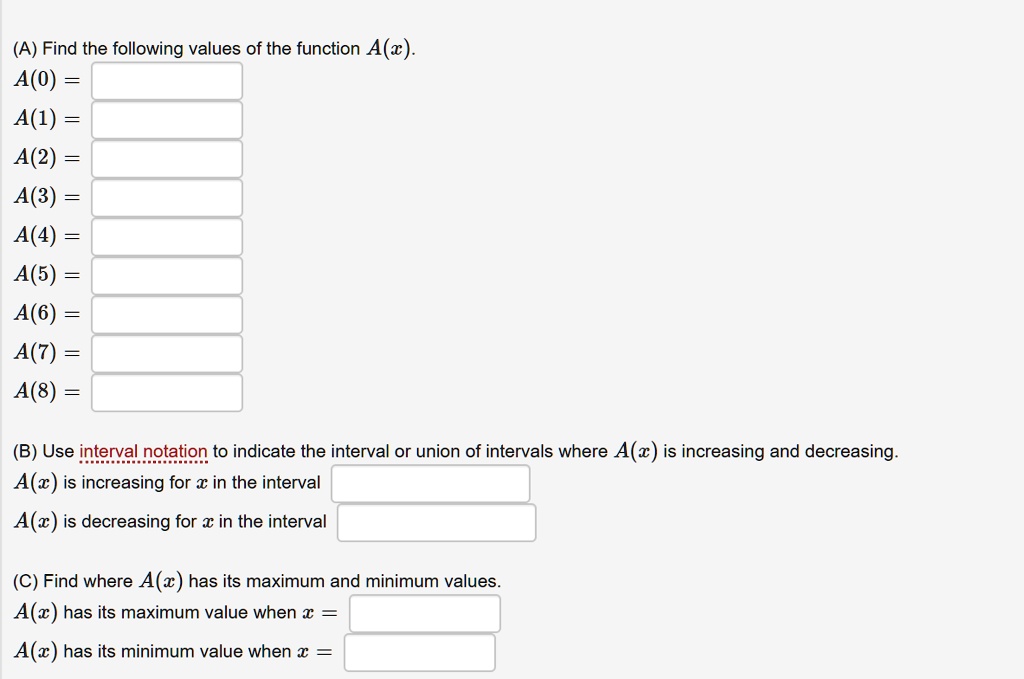Click the minimum value answer box
Screen dimensions: 1024x679
[x=420, y=652]
